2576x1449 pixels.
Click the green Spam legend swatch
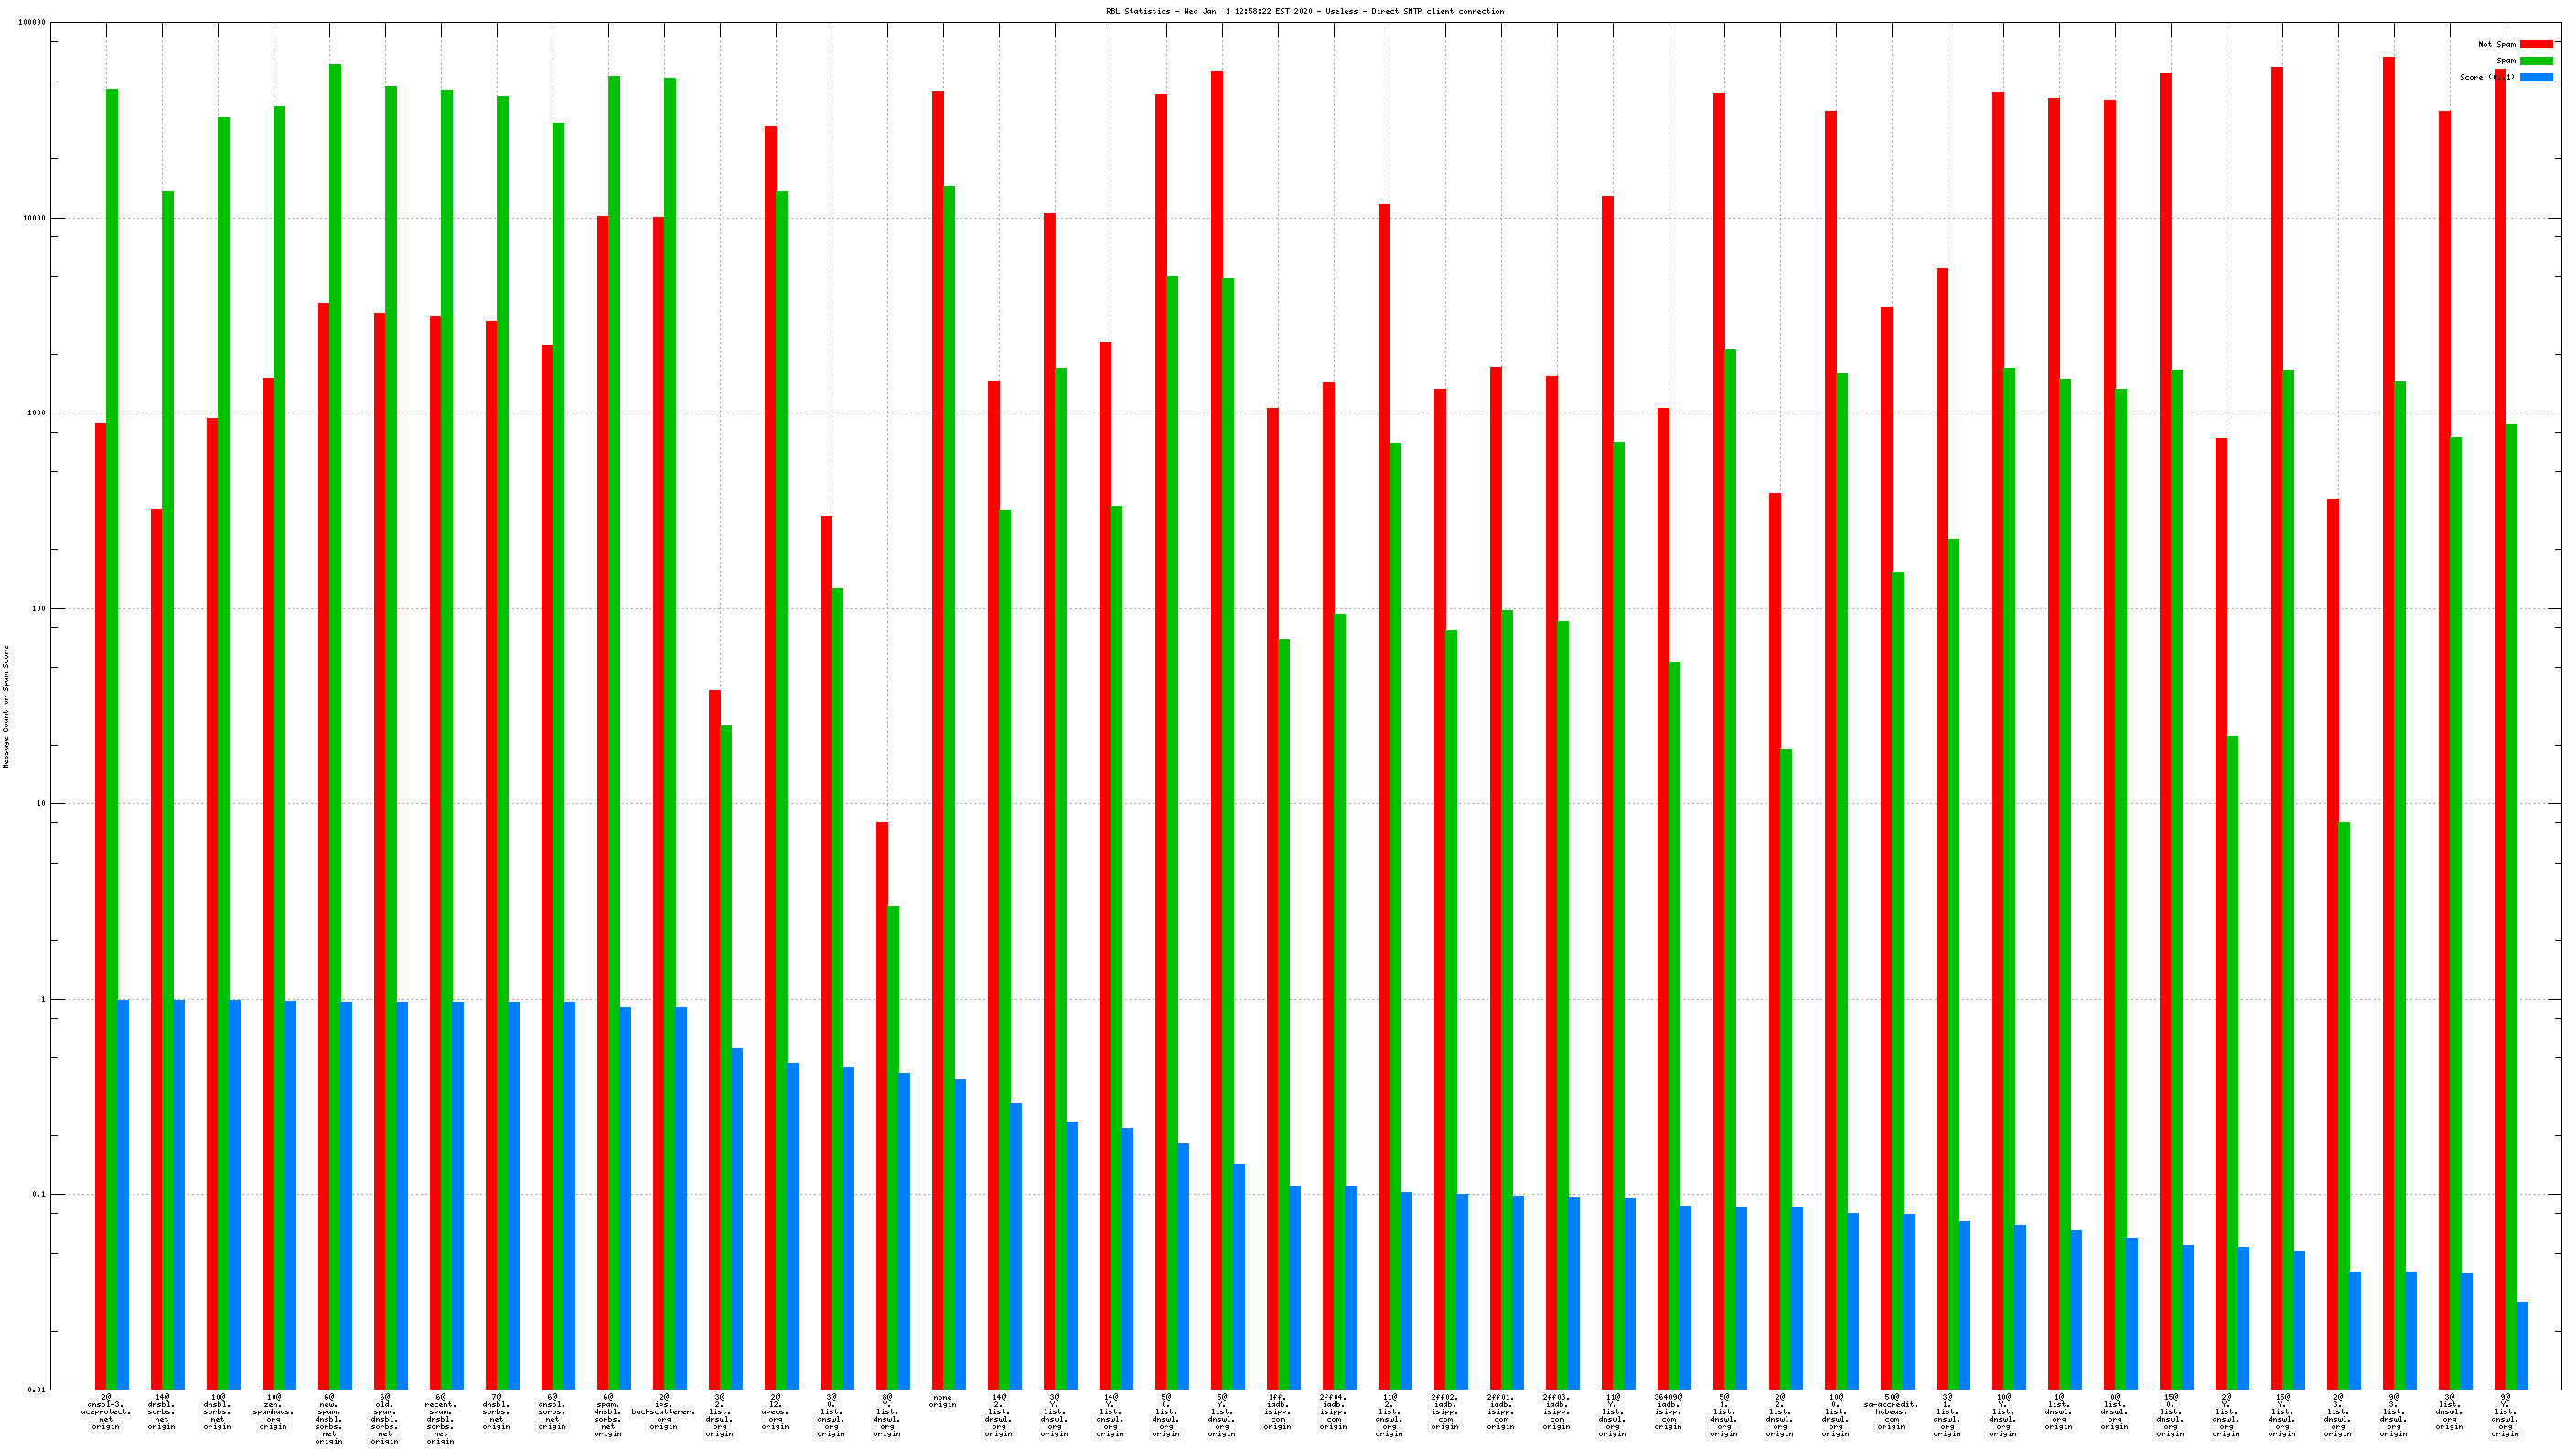(x=2535, y=61)
